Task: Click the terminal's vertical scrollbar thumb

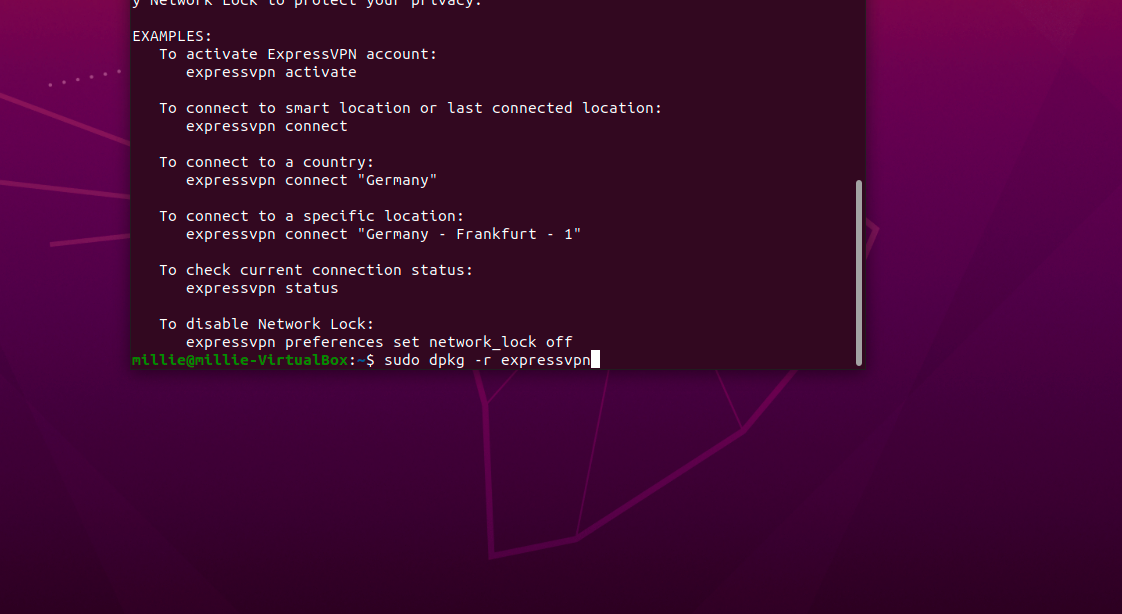Action: click(859, 273)
